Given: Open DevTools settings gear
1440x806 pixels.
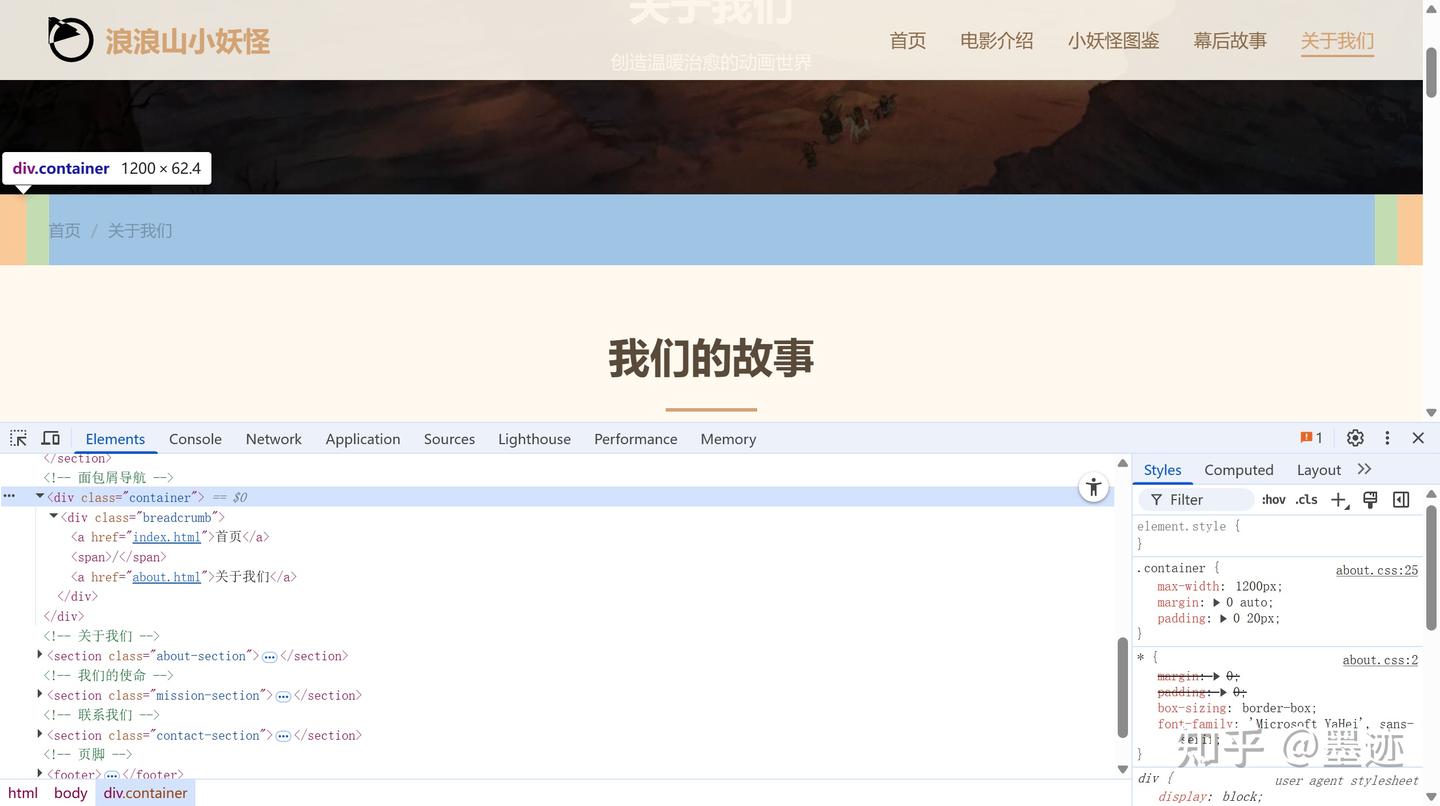Looking at the screenshot, I should click(x=1355, y=438).
